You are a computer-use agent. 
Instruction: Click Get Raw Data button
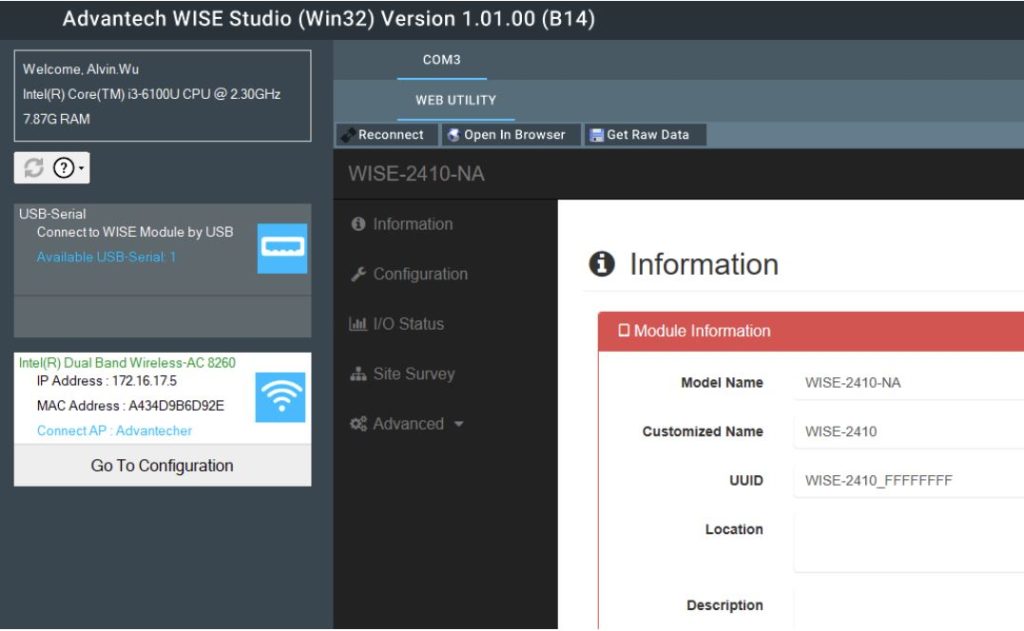tap(639, 135)
